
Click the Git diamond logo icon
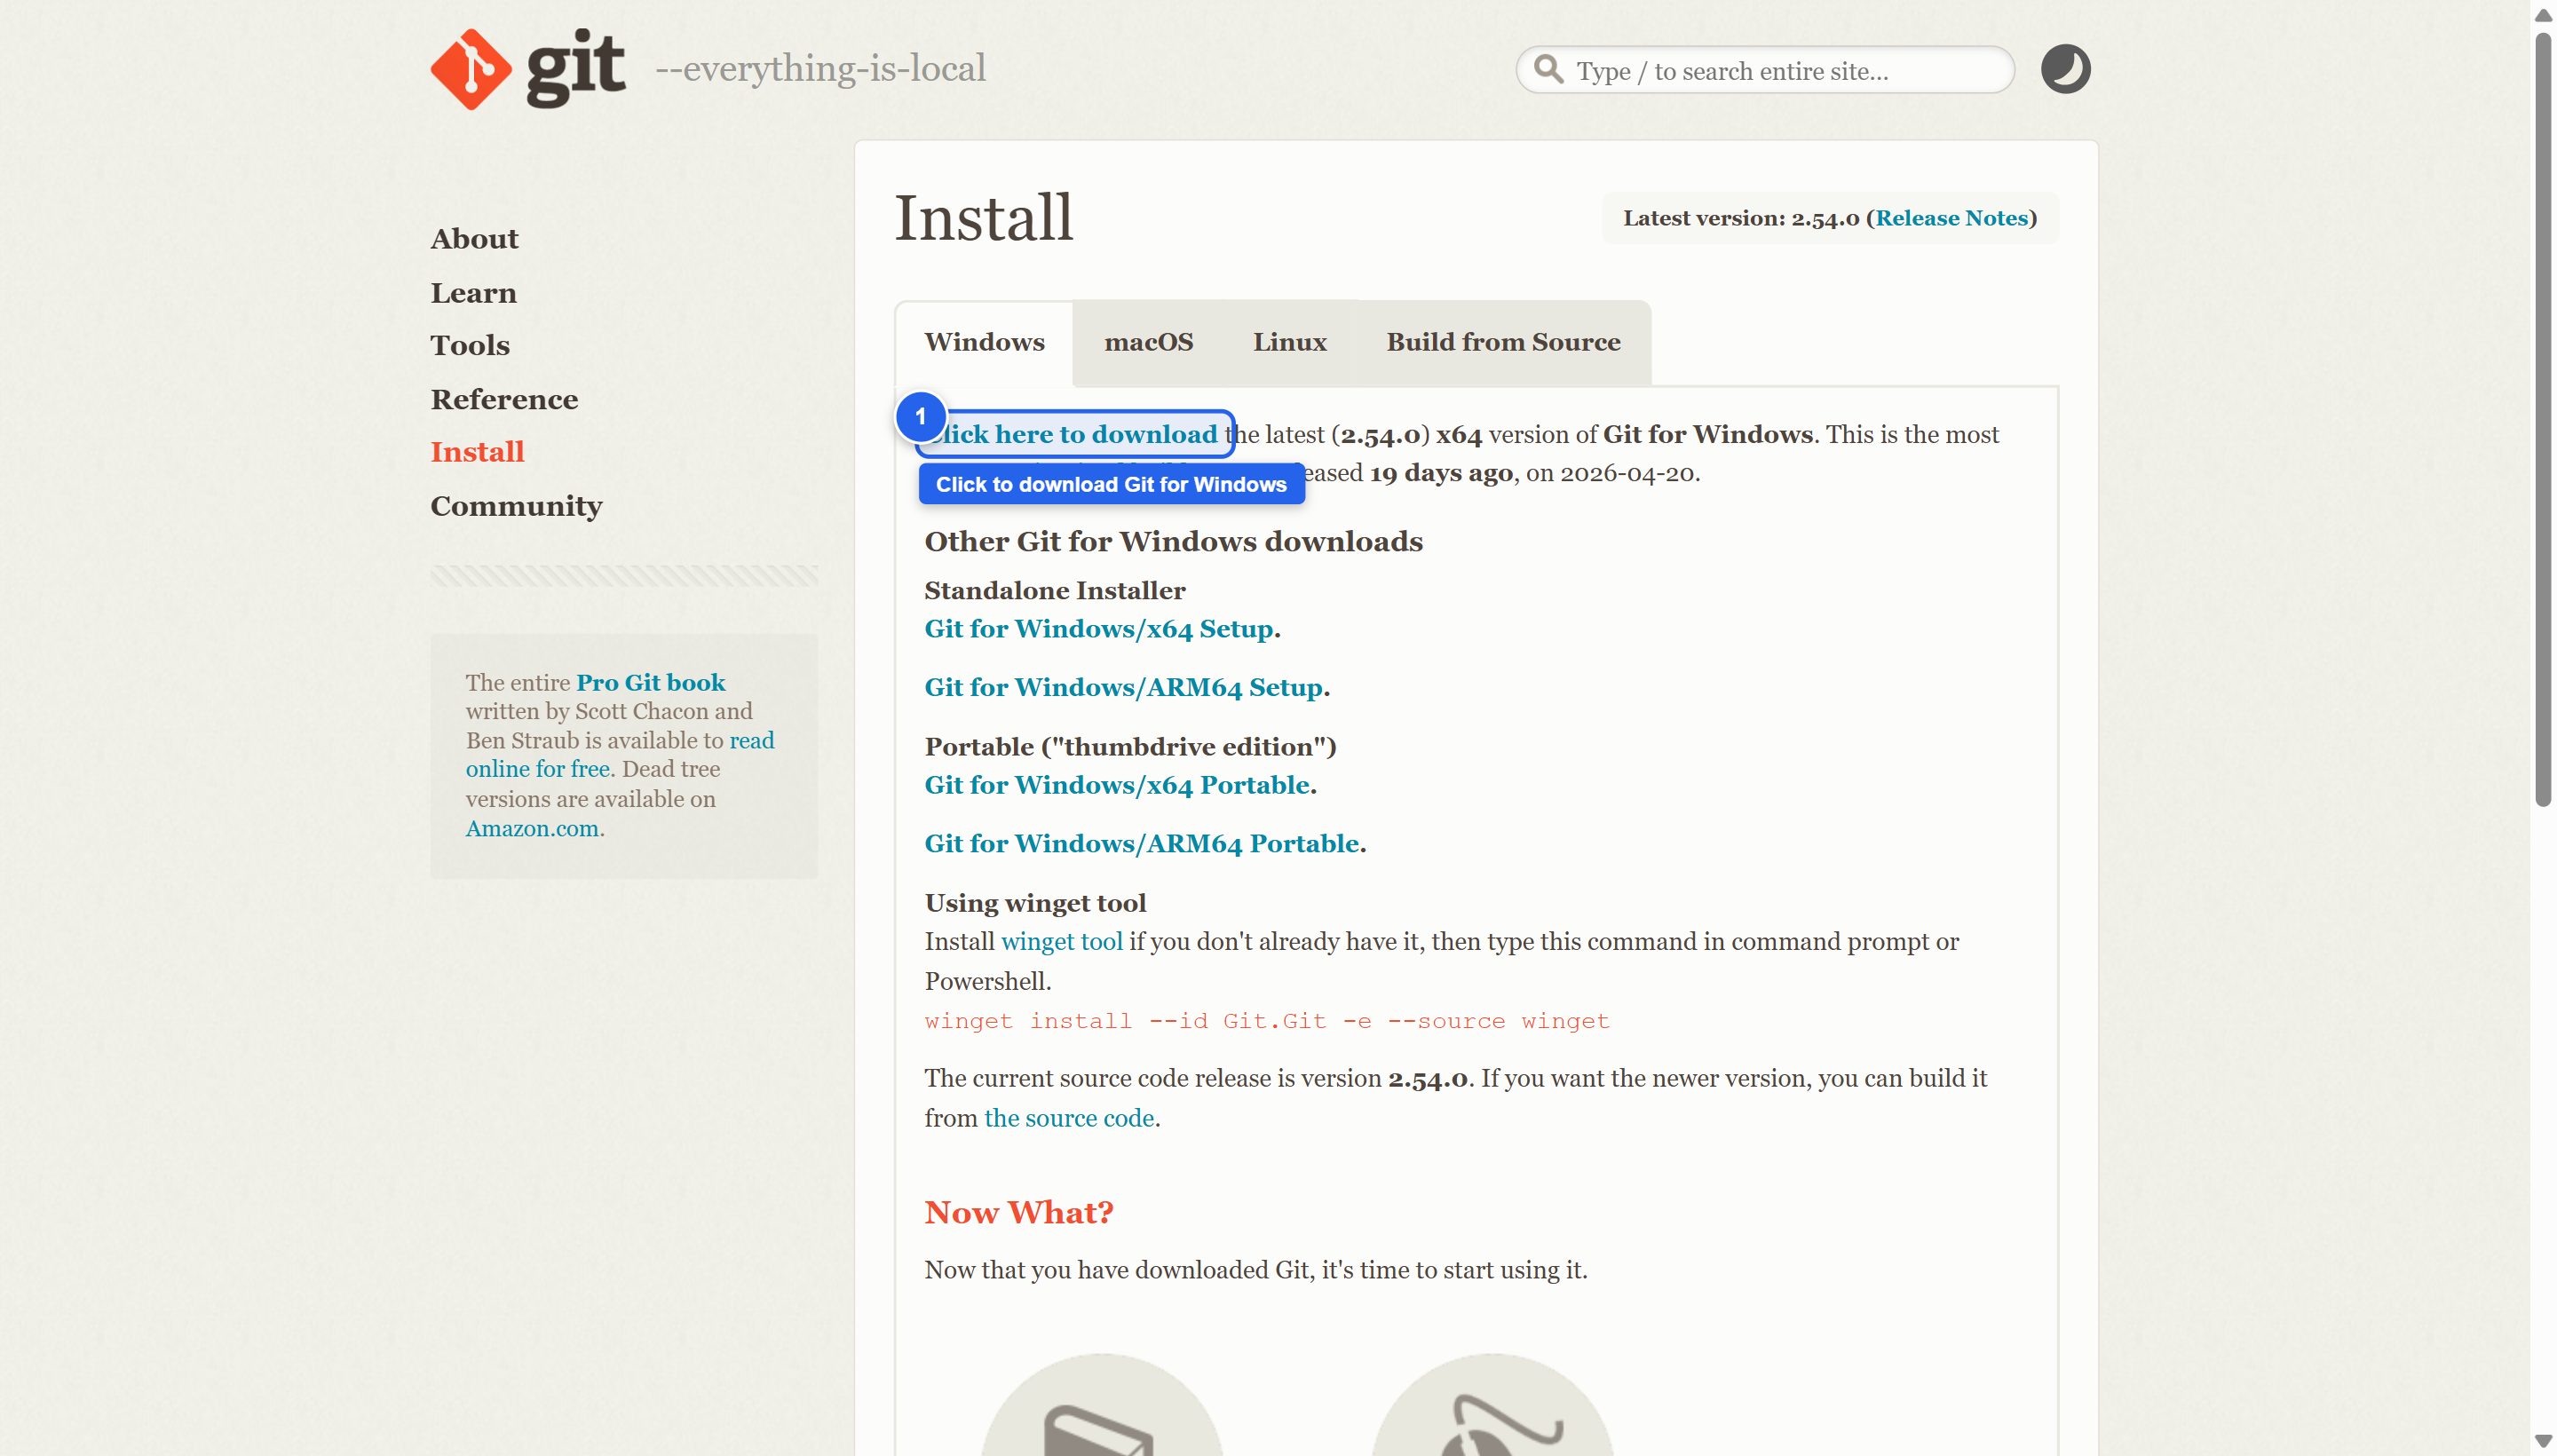tap(470, 69)
